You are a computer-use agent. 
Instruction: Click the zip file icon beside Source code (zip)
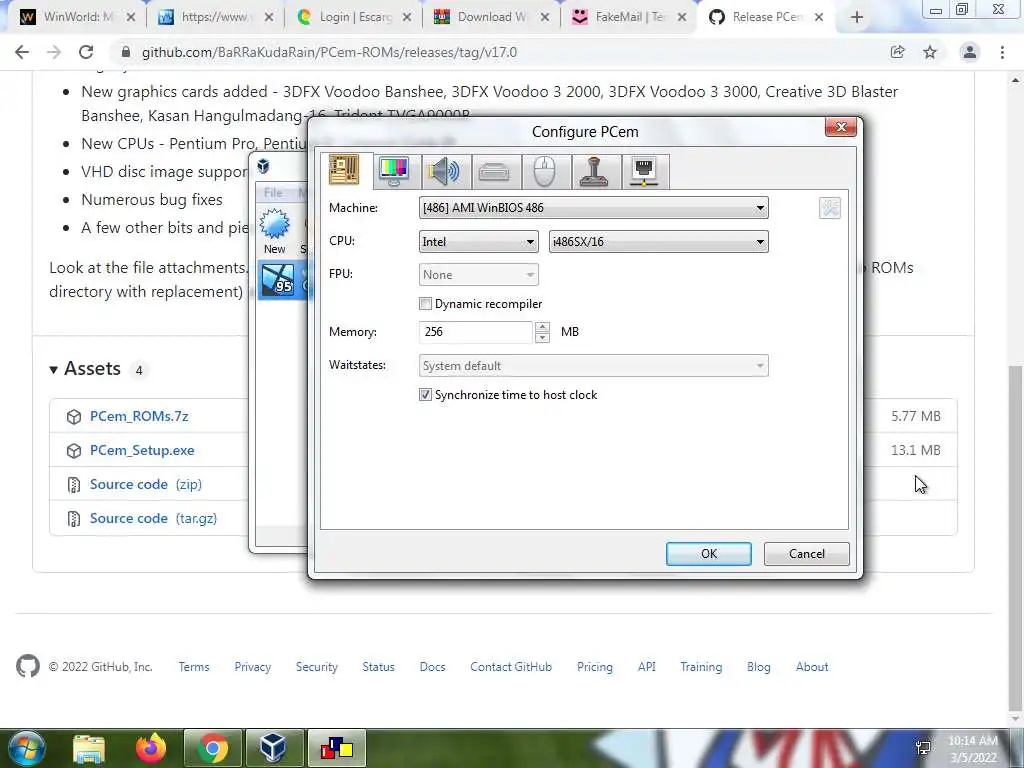[74, 485]
